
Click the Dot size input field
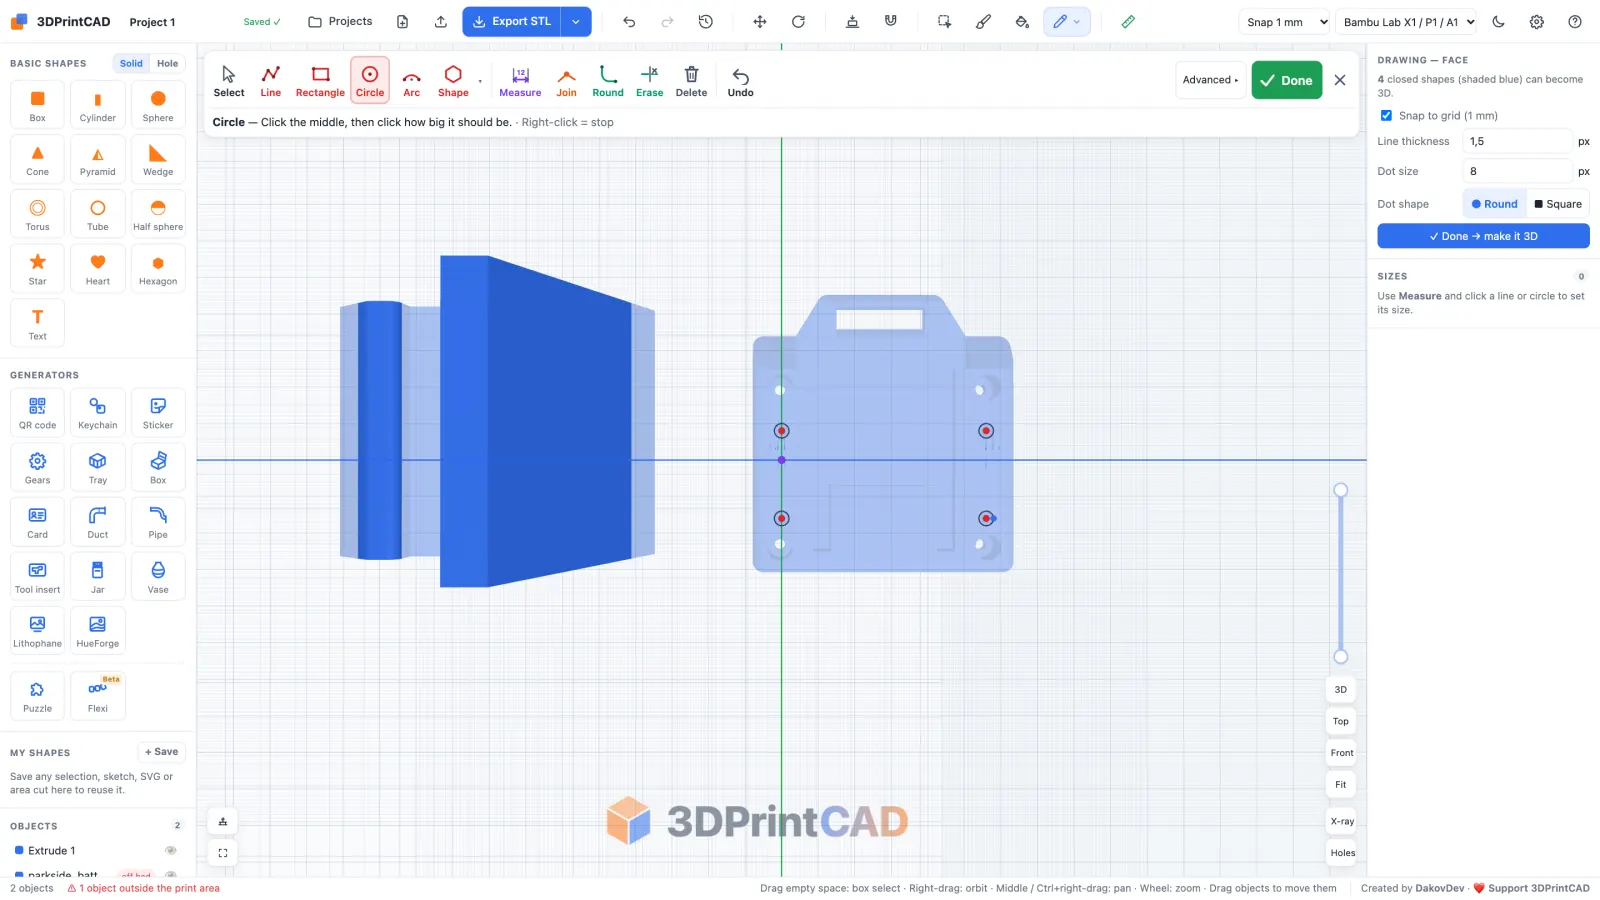pyautogui.click(x=1517, y=171)
